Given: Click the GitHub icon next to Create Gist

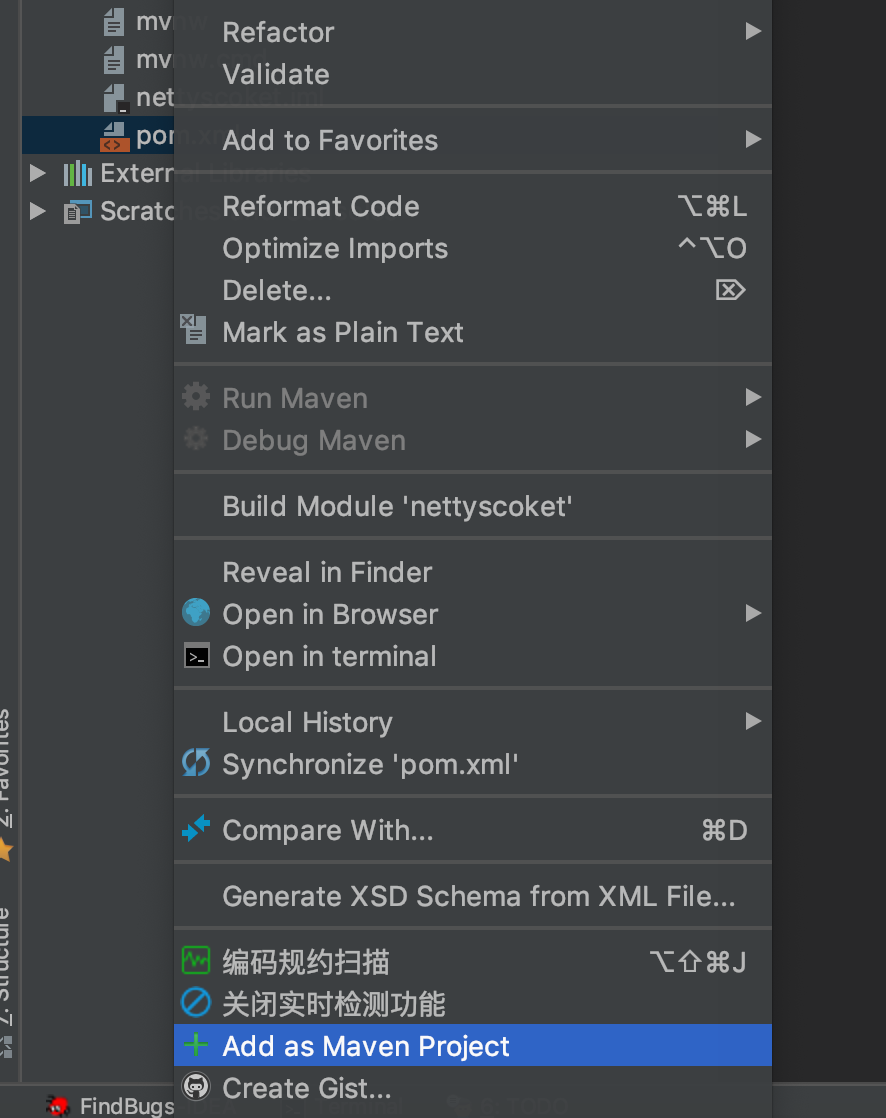Looking at the screenshot, I should point(195,1088).
